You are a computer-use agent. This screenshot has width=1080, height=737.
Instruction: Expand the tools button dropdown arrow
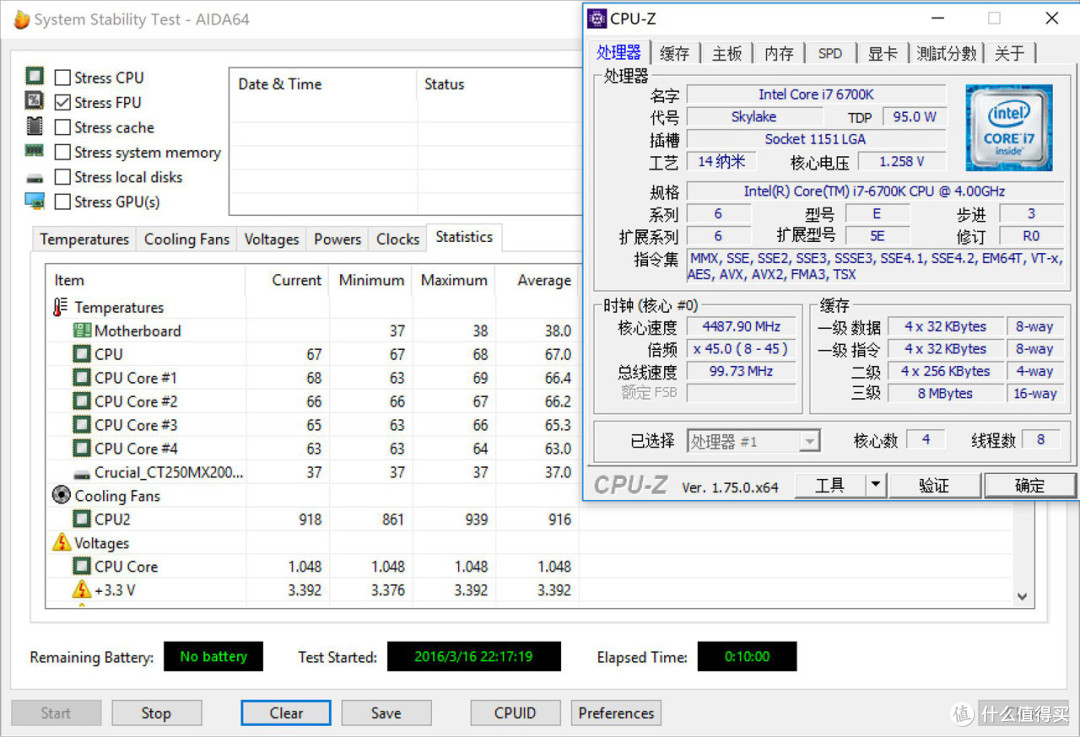tap(875, 485)
